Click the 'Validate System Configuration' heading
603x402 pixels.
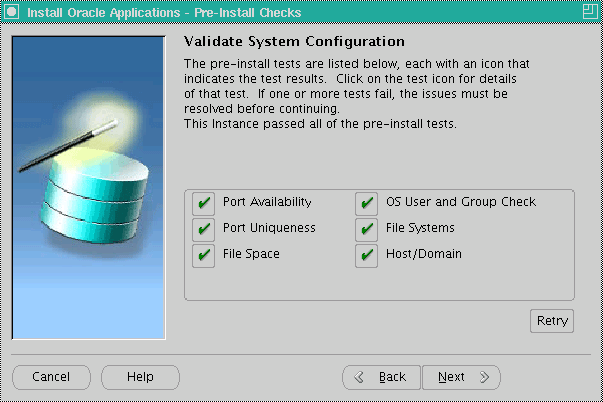tap(294, 42)
